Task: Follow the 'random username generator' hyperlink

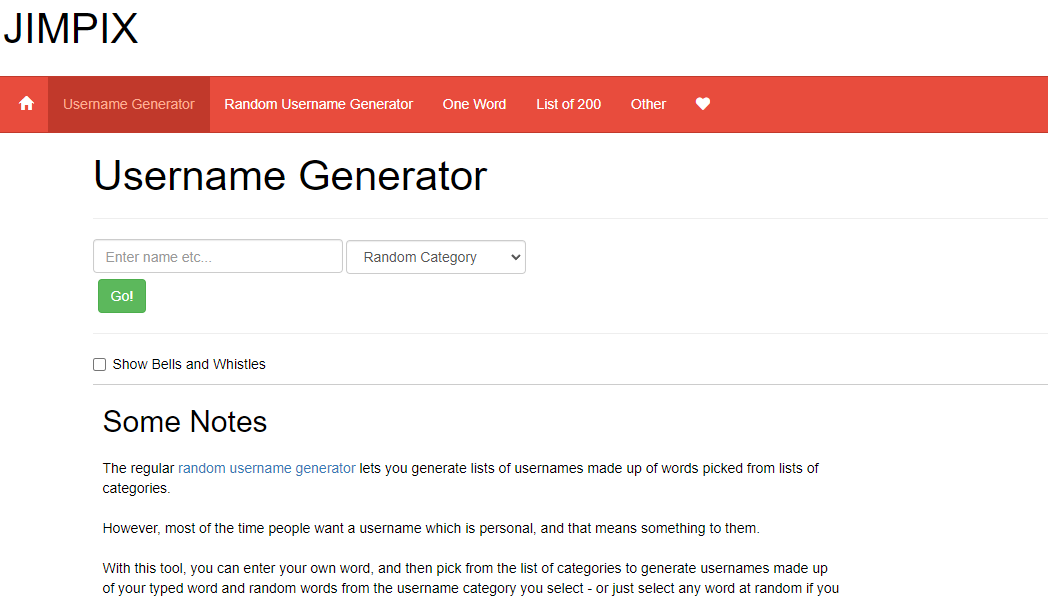Action: click(x=267, y=468)
